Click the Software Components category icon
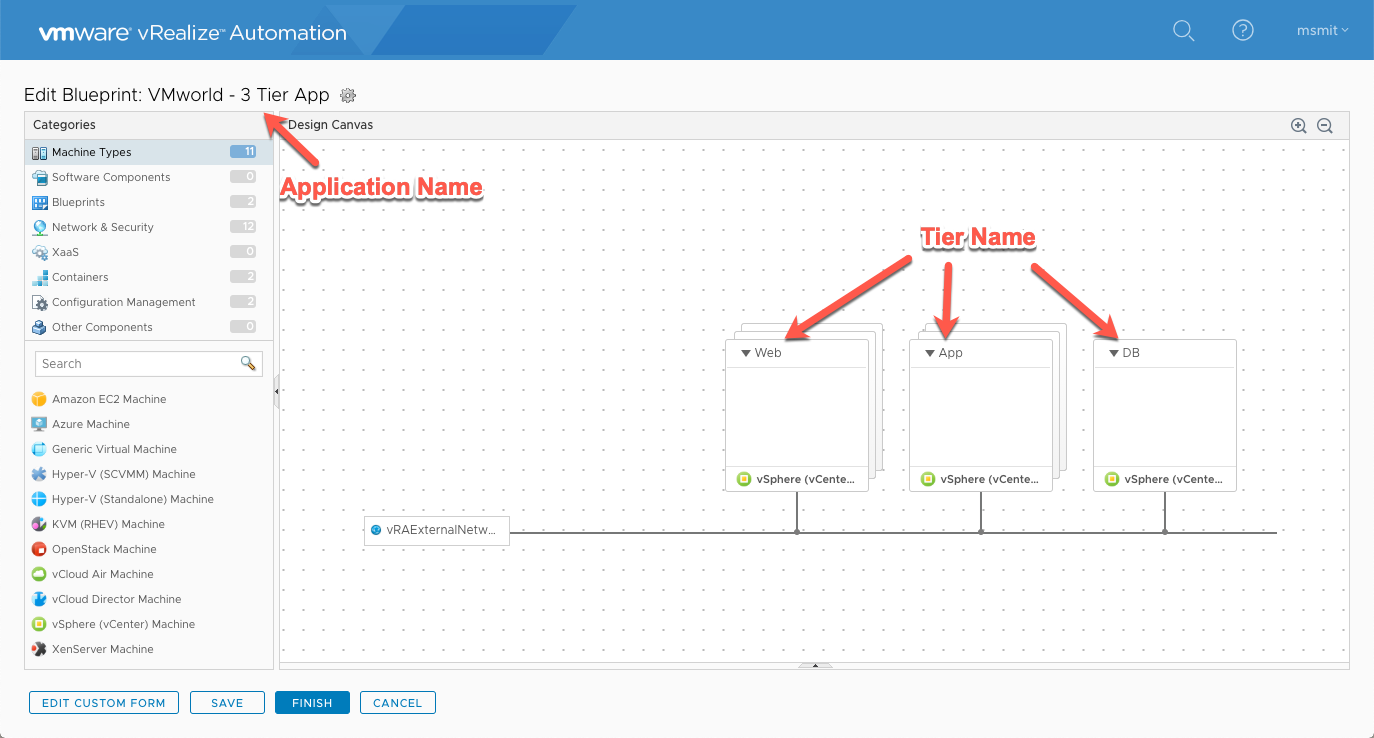This screenshot has width=1374, height=738. [39, 178]
